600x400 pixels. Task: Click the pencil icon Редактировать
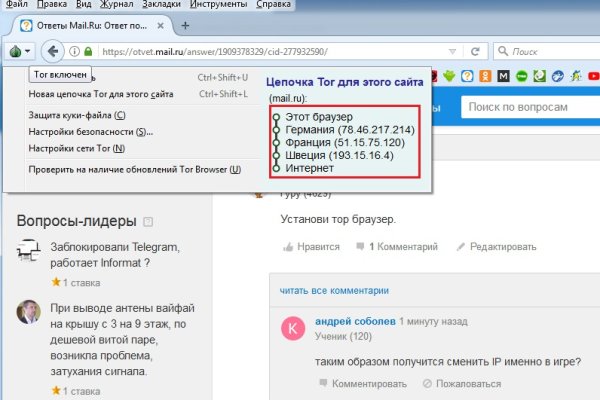463,246
